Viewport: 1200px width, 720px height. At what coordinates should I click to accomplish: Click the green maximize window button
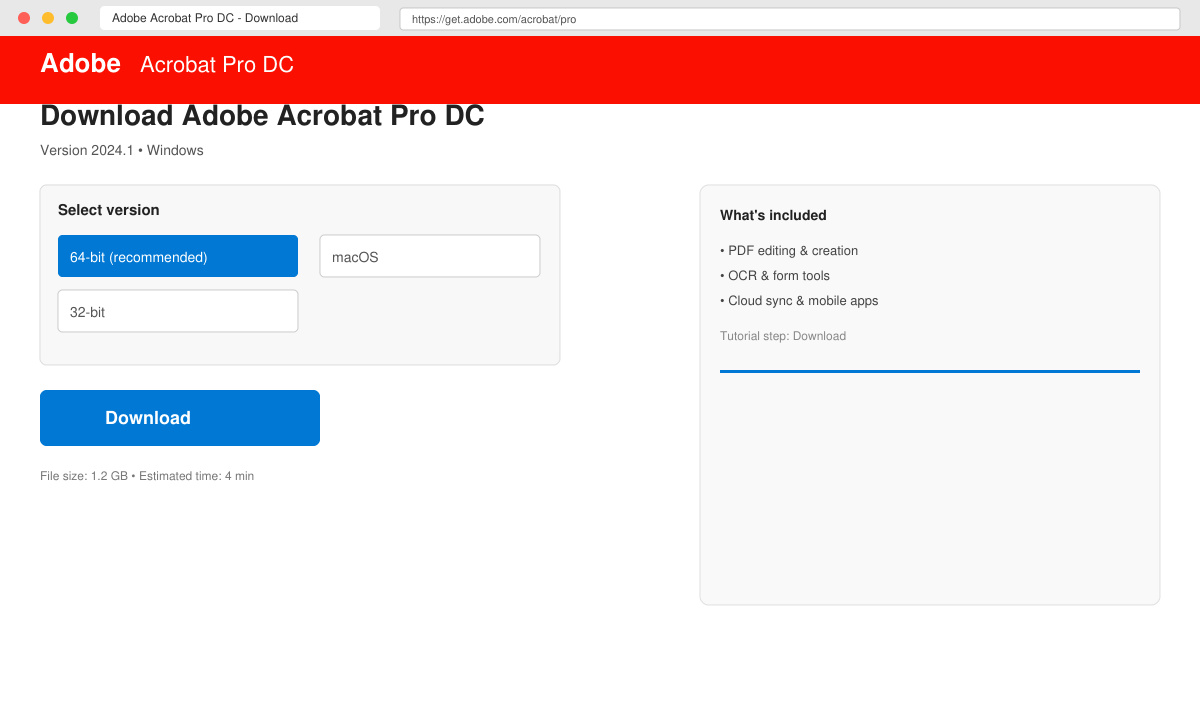pos(72,18)
